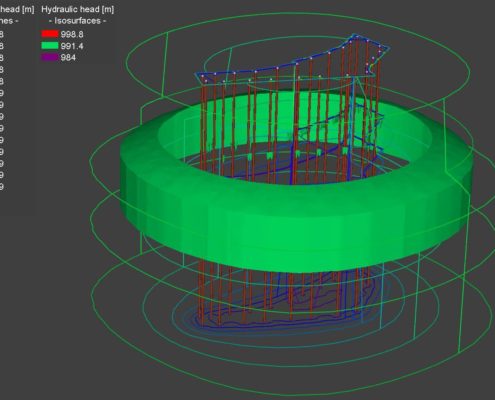Select the 984 legend value label
The width and height of the screenshot is (495, 400).
tap(68, 58)
